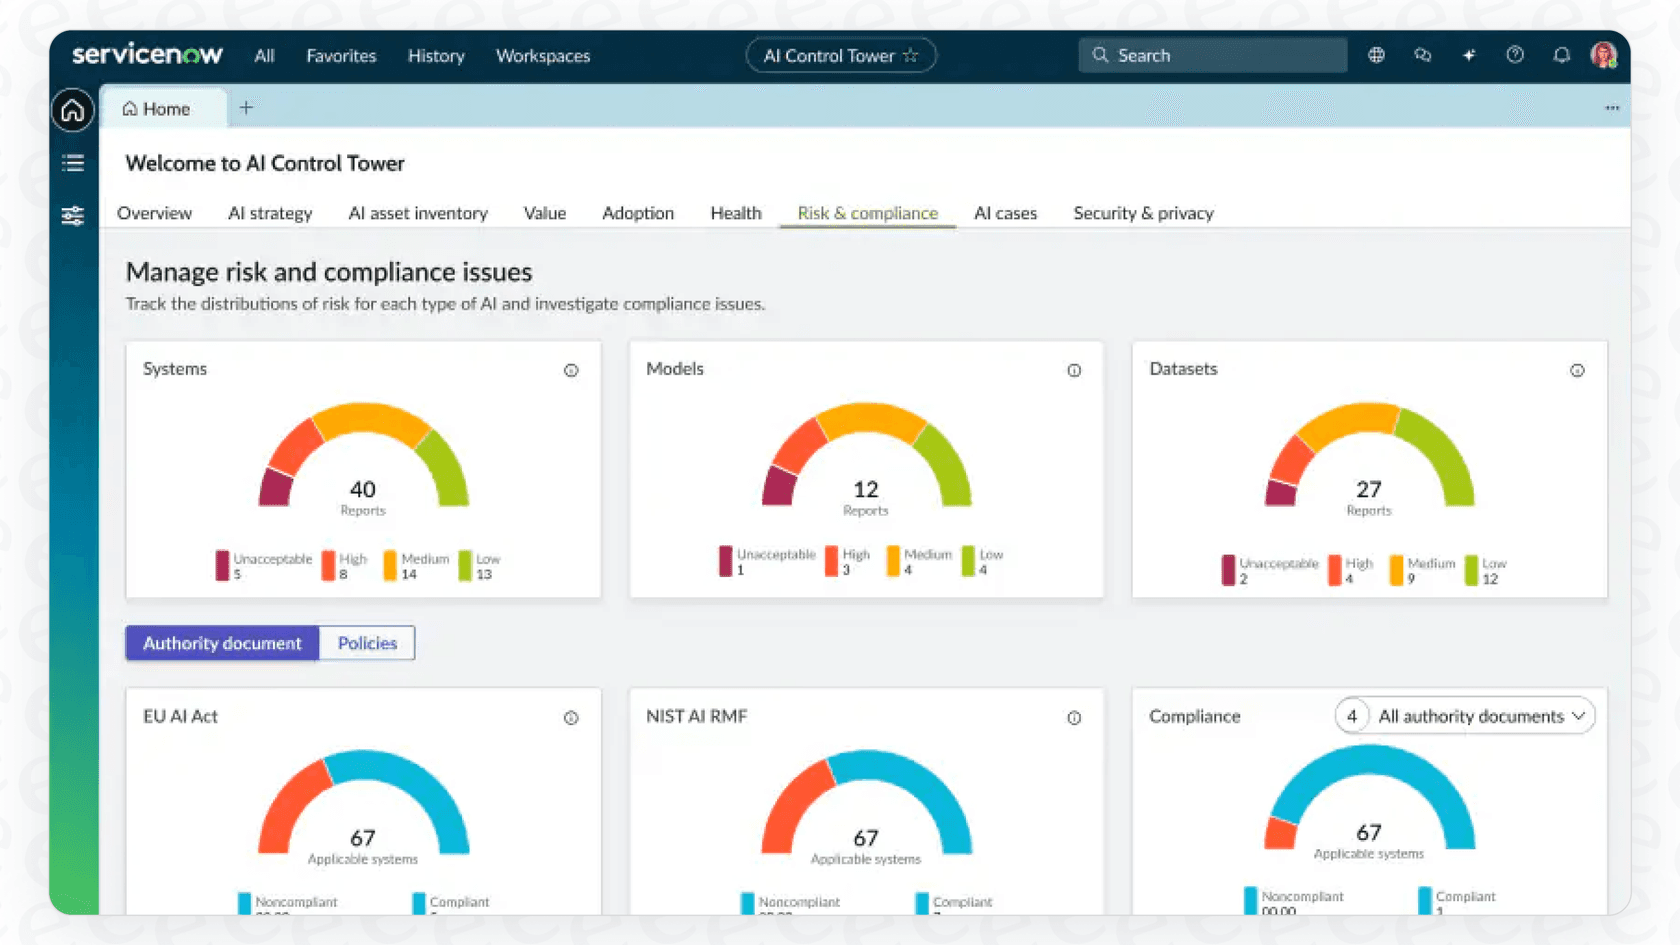Toggle favorite star next to AI Control Tower
The image size is (1680, 945).
pyautogui.click(x=911, y=56)
